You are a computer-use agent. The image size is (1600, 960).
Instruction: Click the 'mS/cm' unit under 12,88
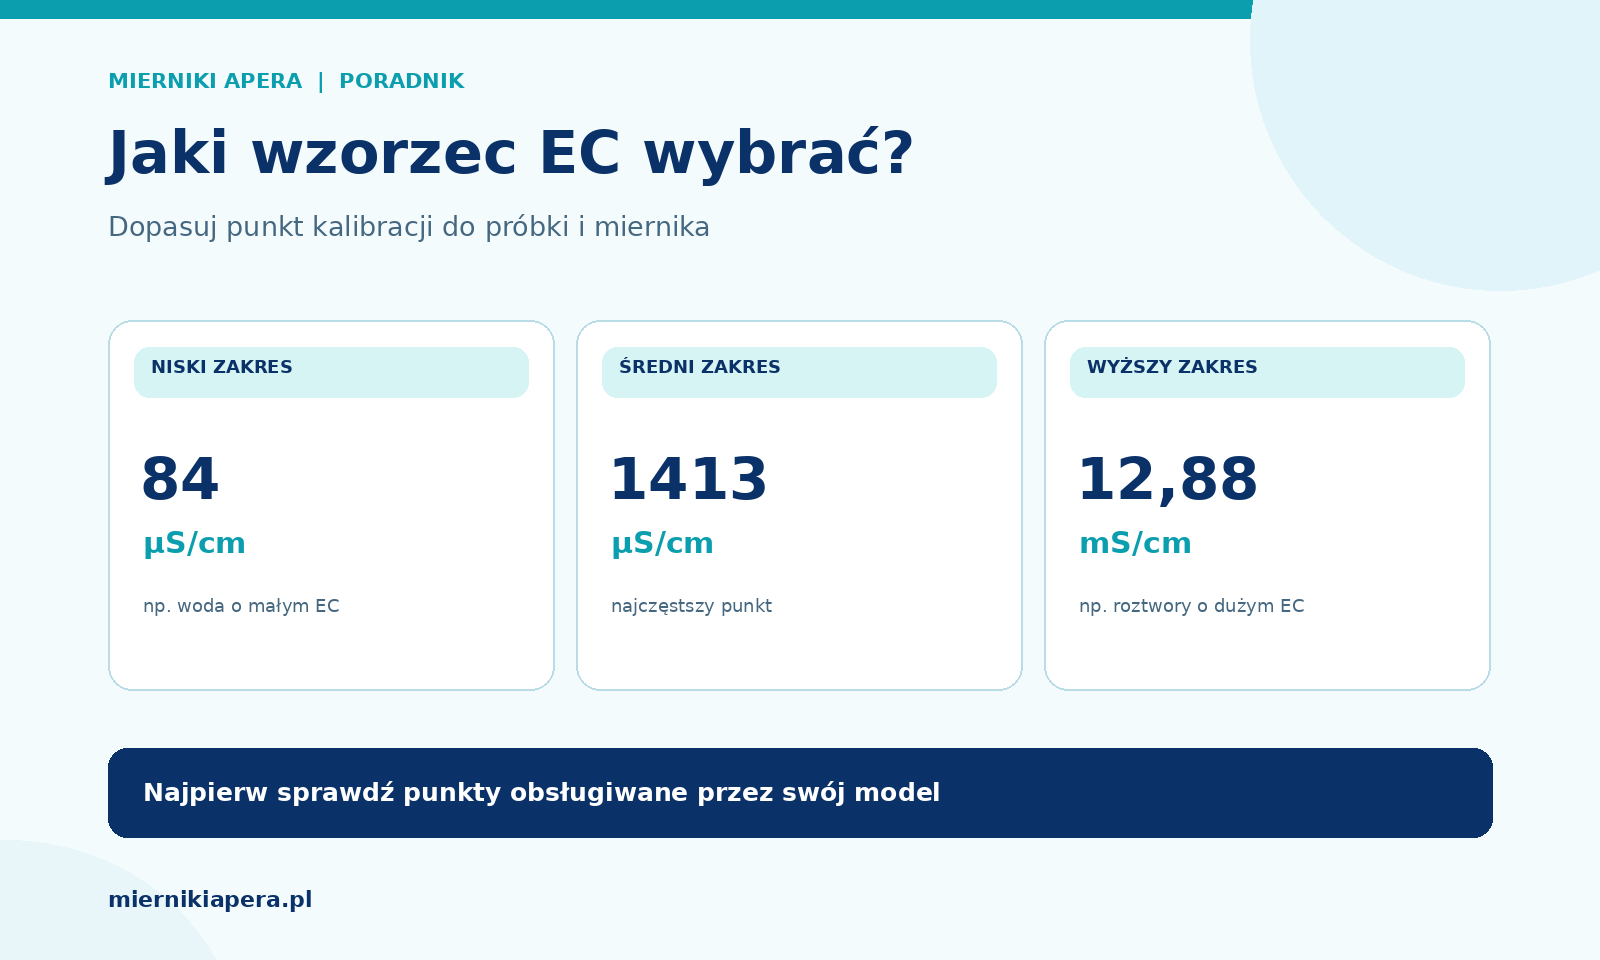tap(1135, 544)
